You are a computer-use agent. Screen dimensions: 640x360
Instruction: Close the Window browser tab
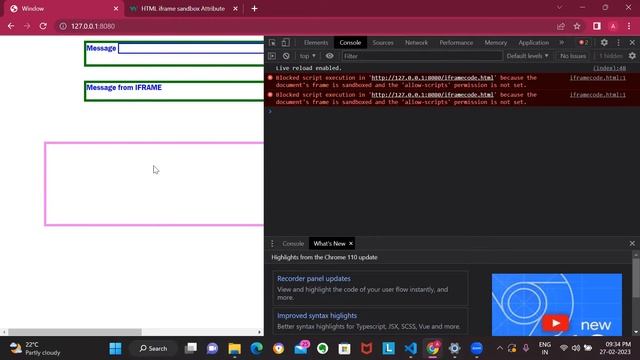pyautogui.click(x=116, y=9)
